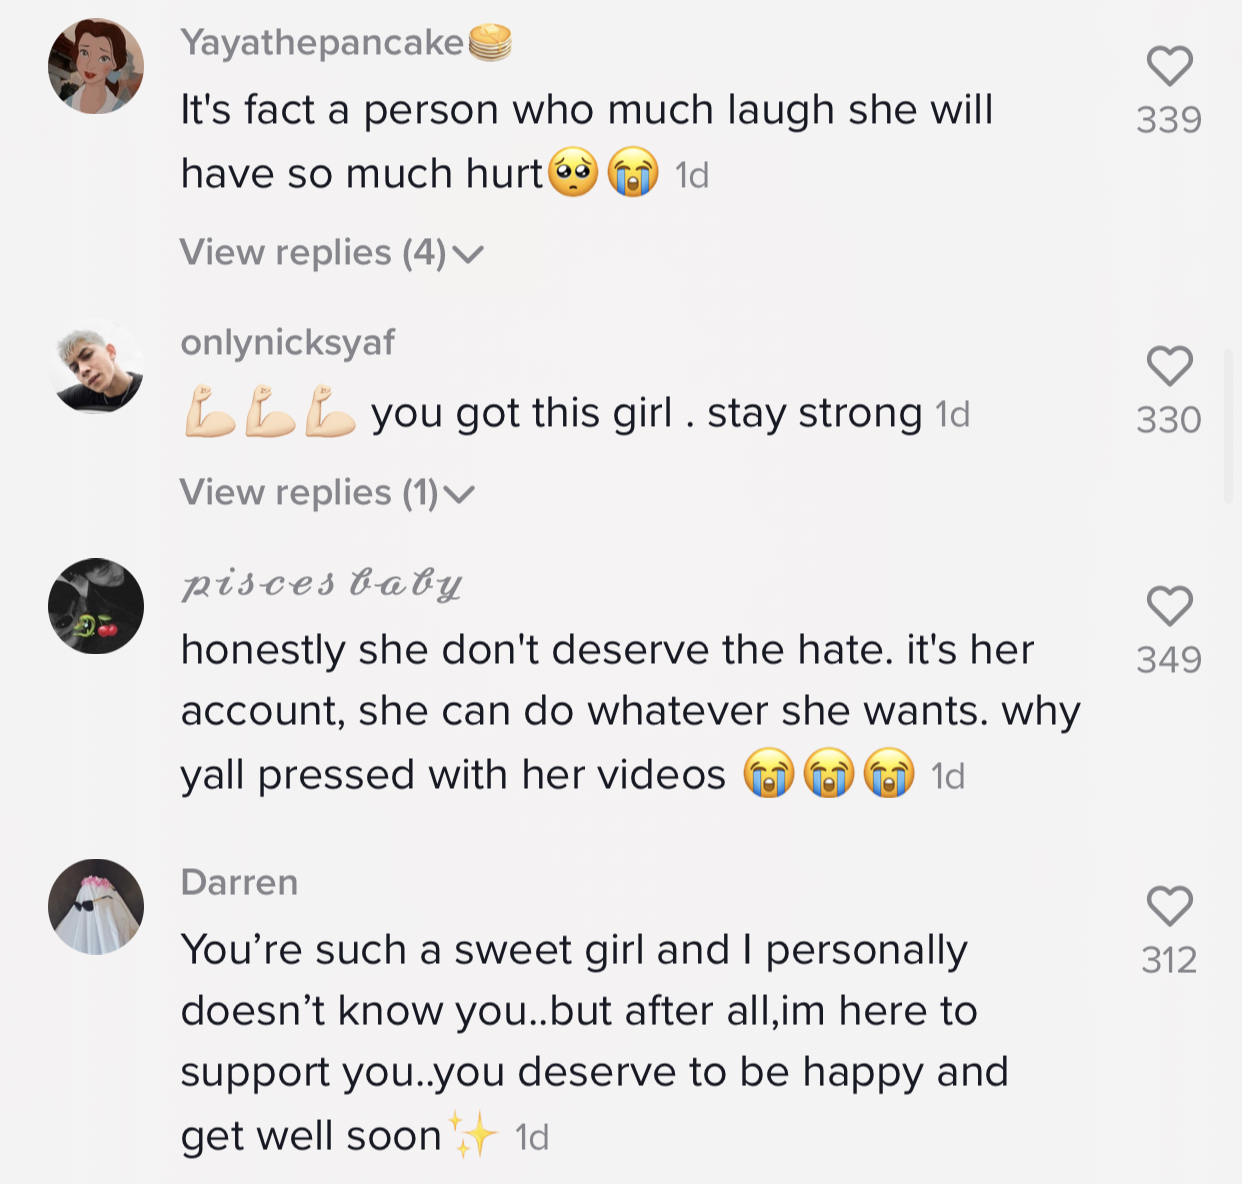
Task: Expand the 1 reply under onlynicksyaf's comment
Action: tap(326, 493)
